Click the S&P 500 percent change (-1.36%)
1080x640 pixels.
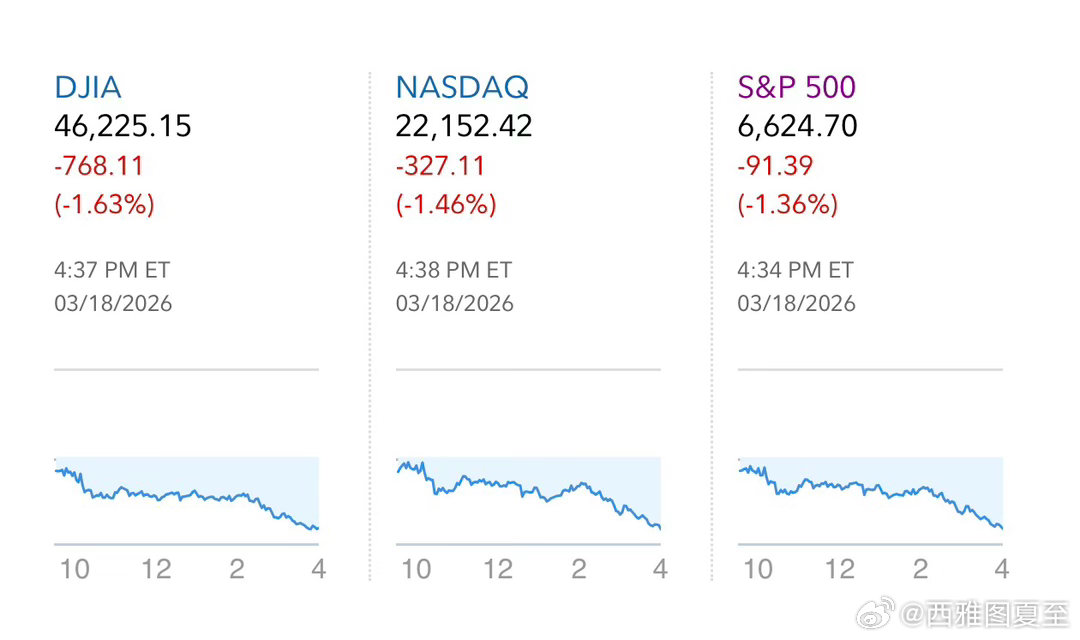click(788, 204)
